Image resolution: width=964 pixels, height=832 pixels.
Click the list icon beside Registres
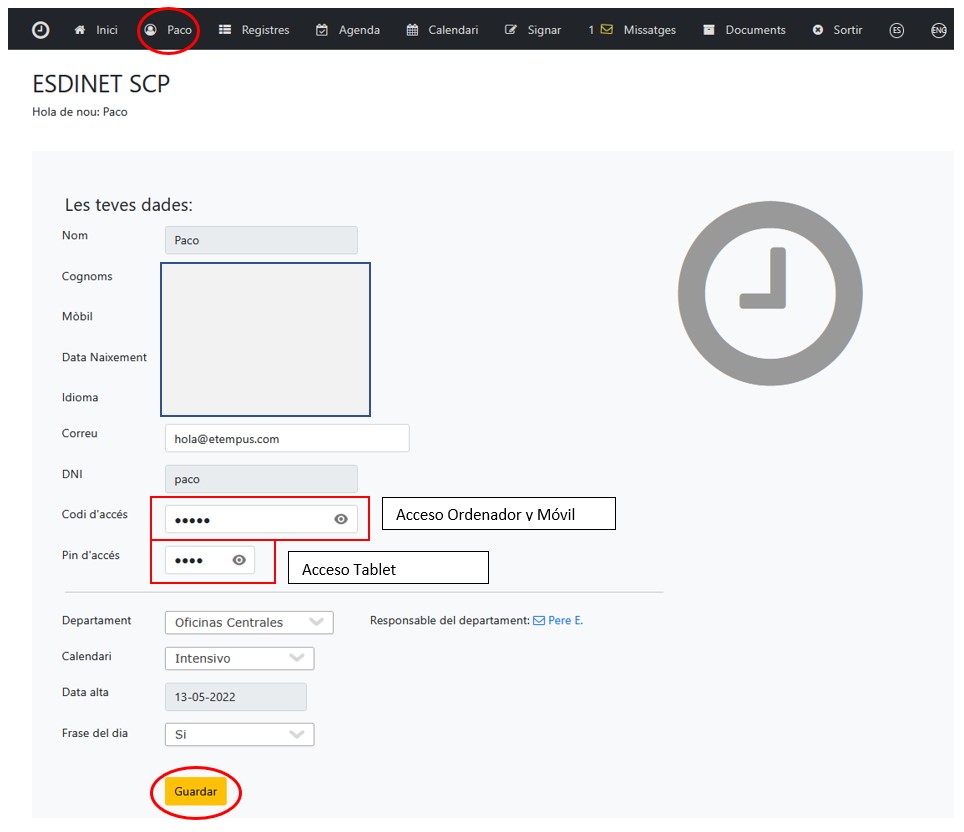(x=225, y=30)
